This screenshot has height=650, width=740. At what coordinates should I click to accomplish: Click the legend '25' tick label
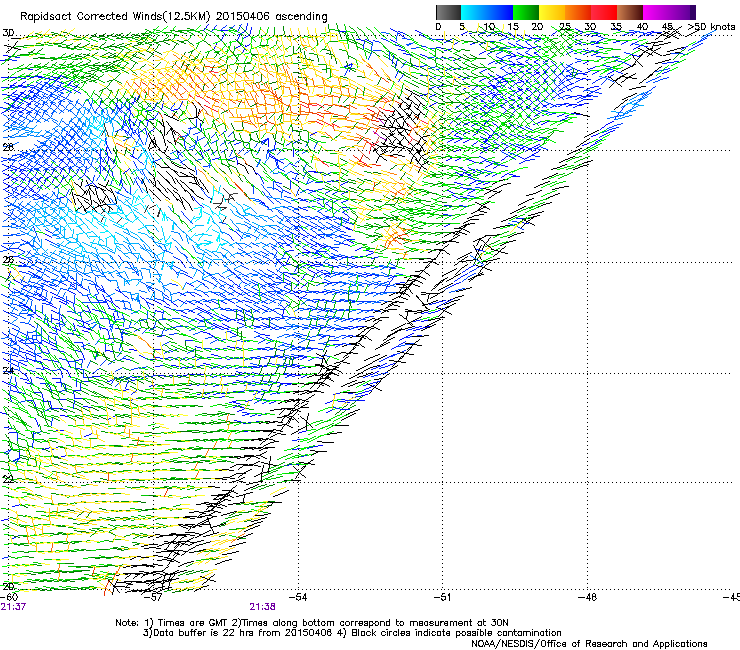565,27
